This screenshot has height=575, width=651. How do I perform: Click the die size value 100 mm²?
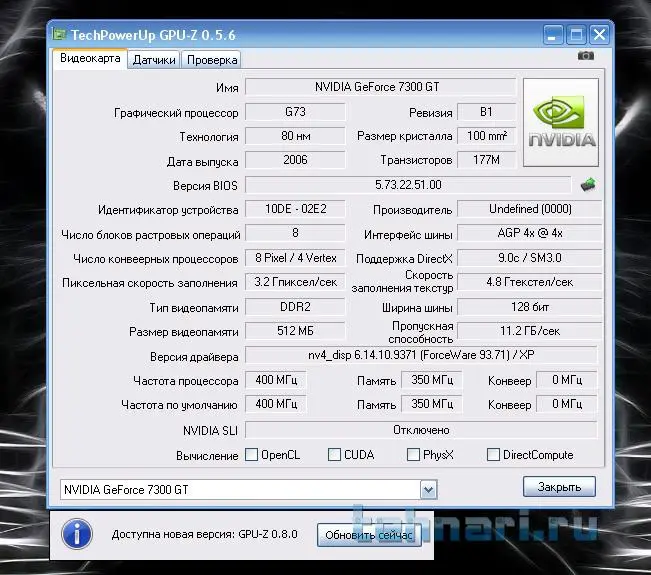pyautogui.click(x=487, y=136)
